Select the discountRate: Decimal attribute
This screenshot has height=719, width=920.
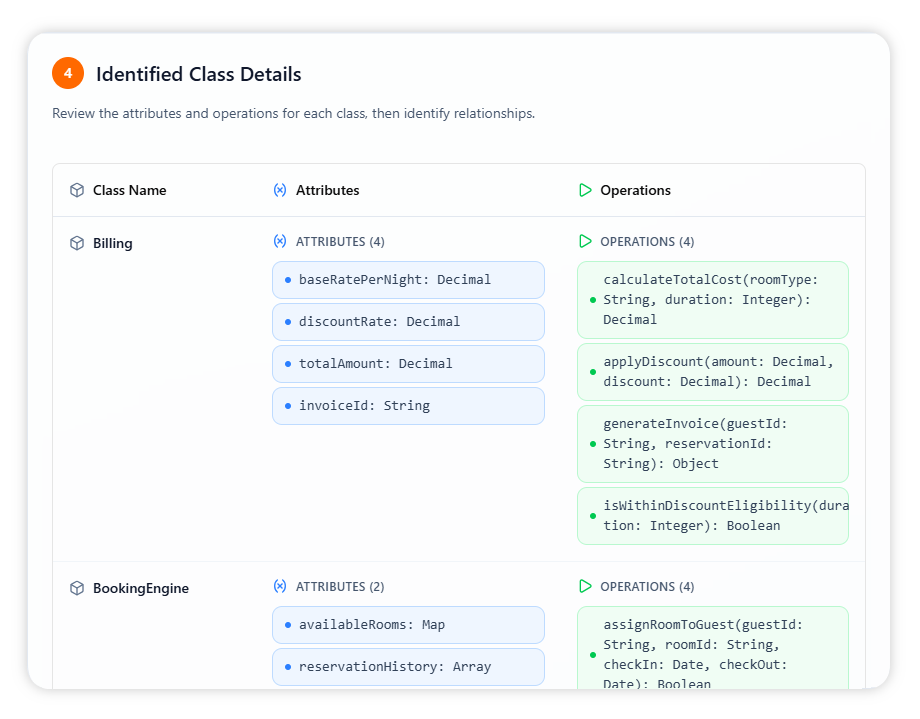[x=408, y=322]
